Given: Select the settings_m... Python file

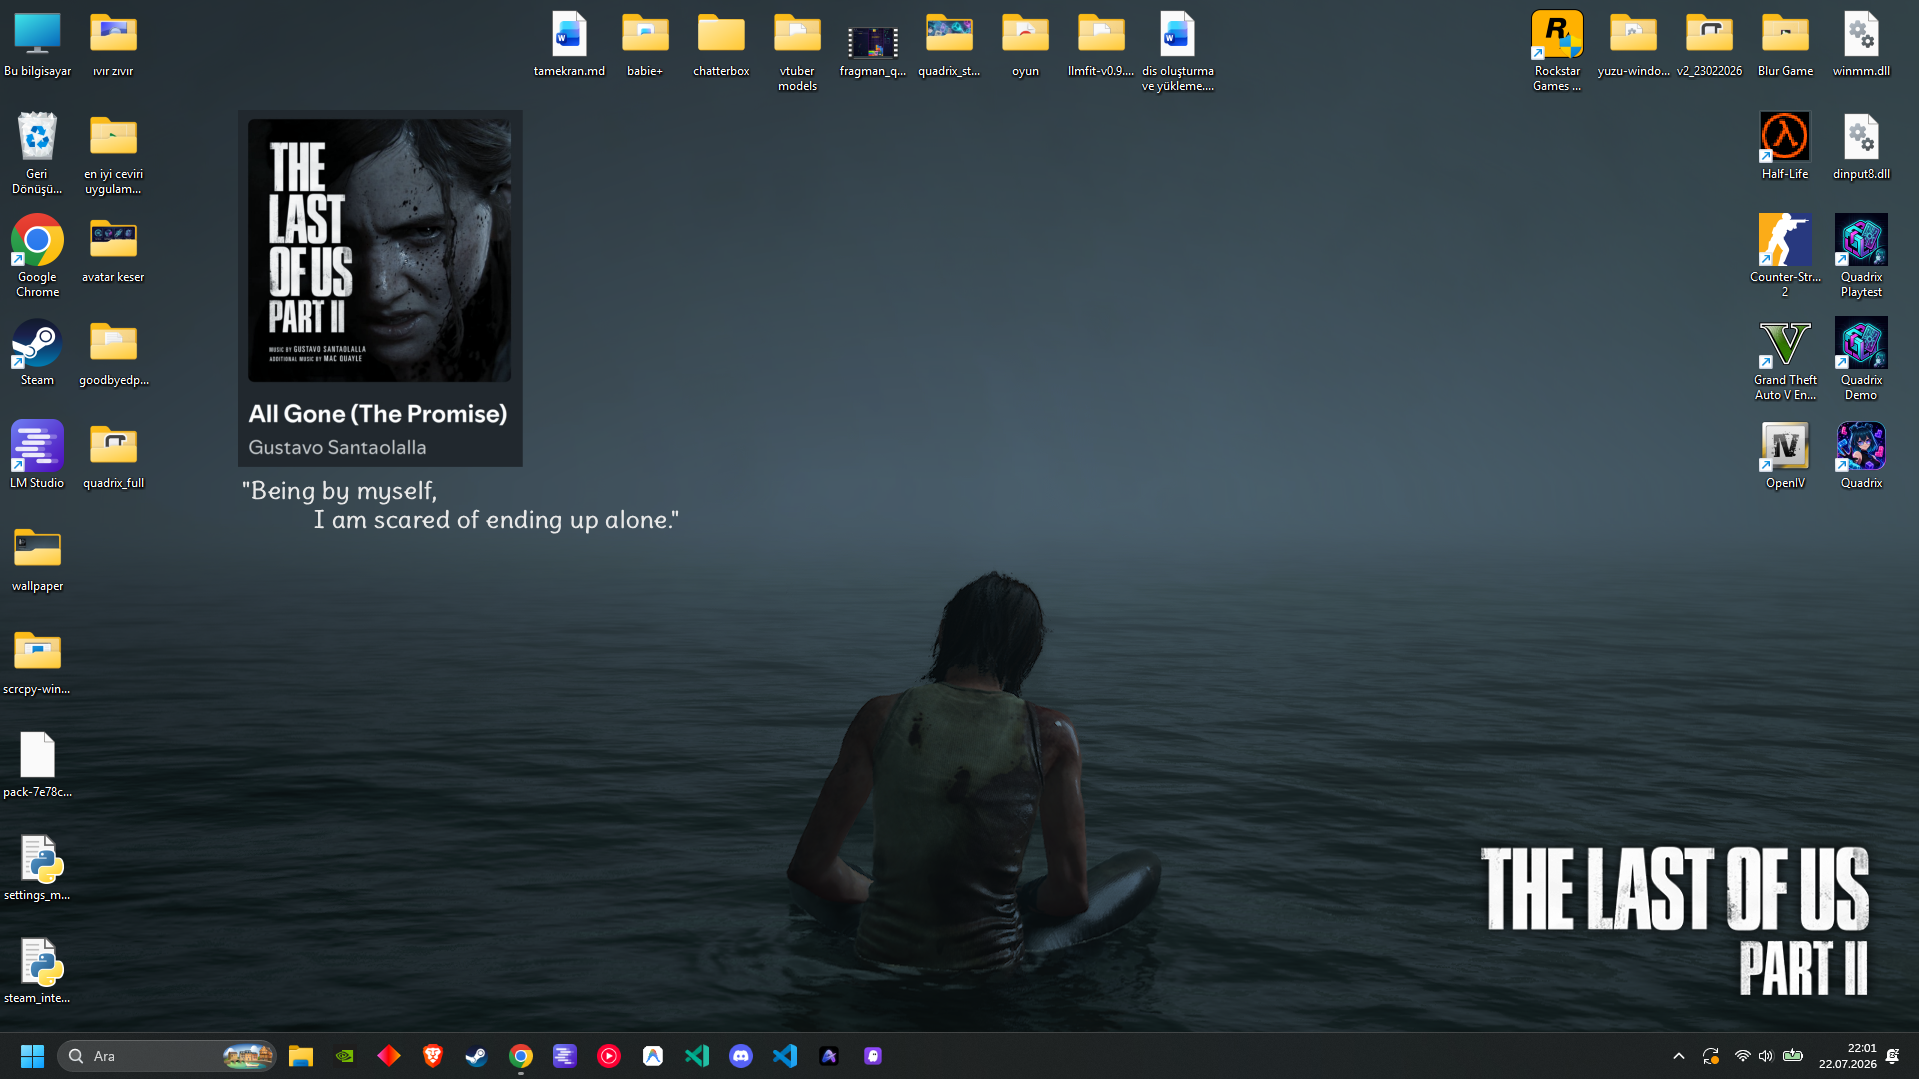Looking at the screenshot, I should [x=37, y=868].
